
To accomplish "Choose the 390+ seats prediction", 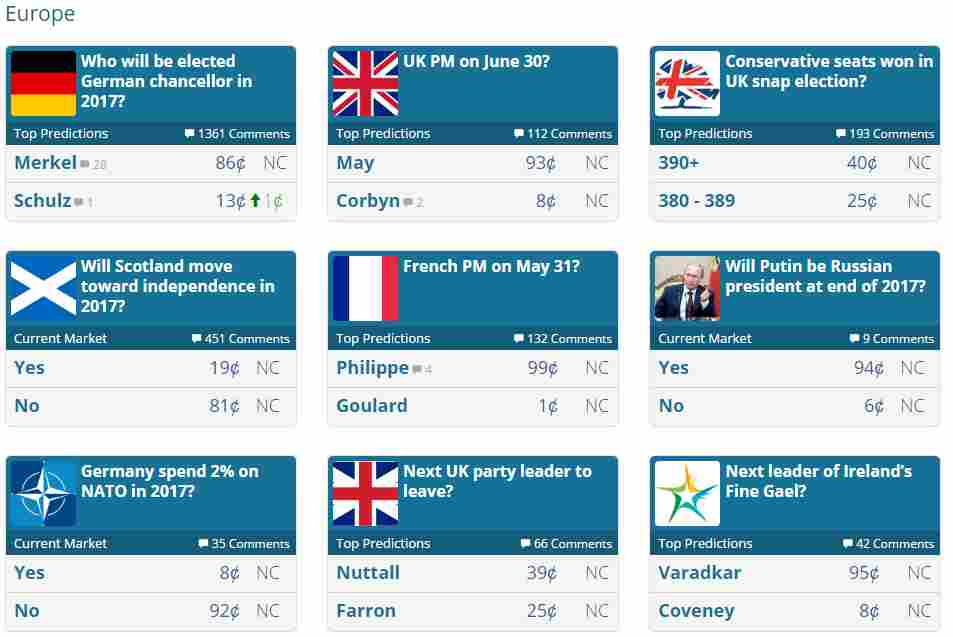I will 679,163.
